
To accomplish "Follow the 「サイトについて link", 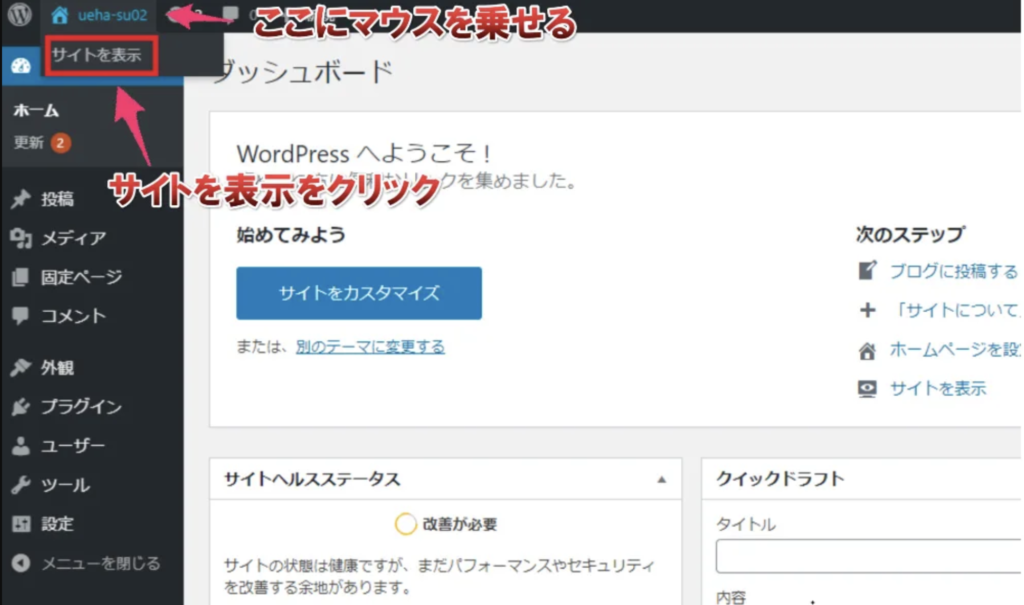I will [955, 310].
